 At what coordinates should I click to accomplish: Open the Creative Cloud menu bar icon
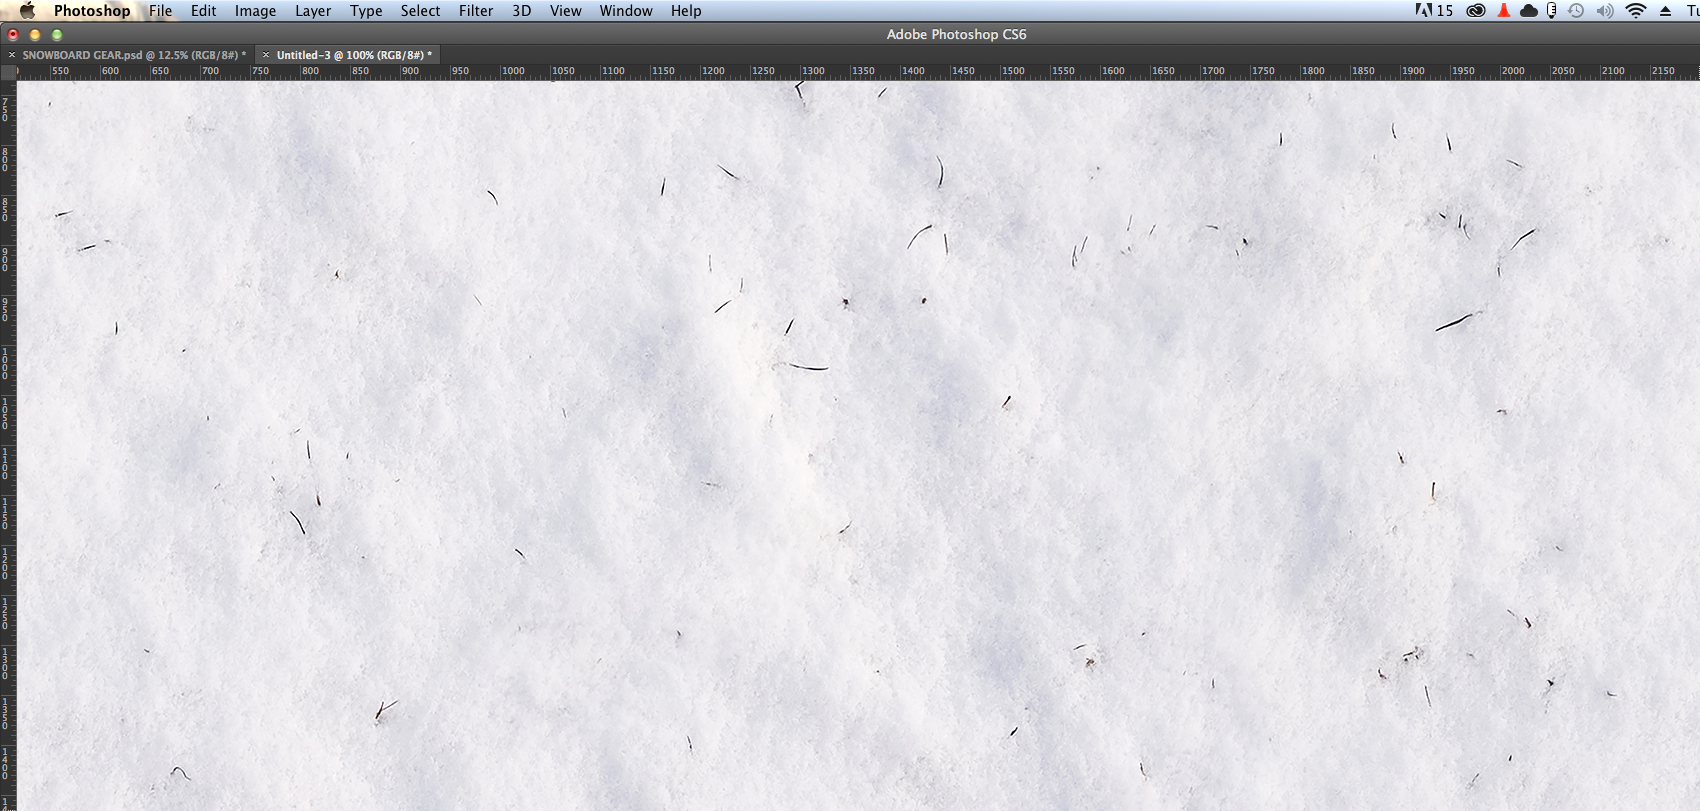pos(1476,11)
